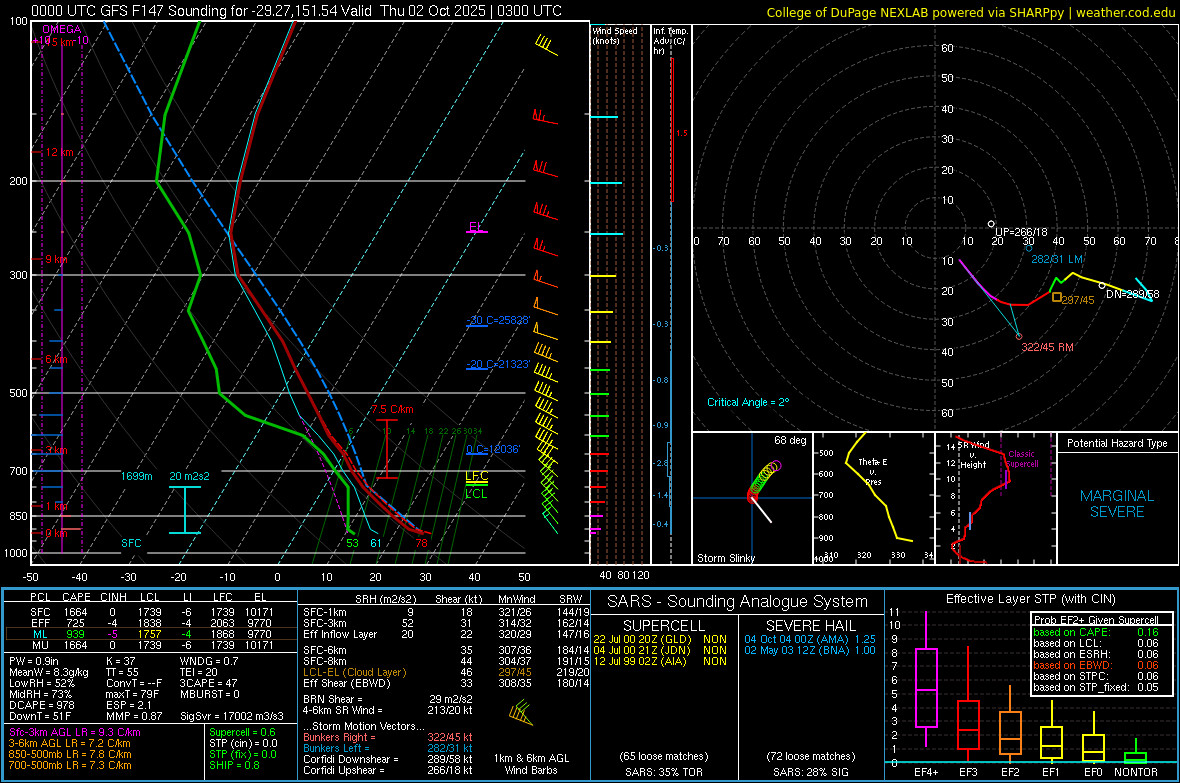Click the magenta EF4+ box plot
The height and width of the screenshot is (783, 1180).
(x=926, y=680)
